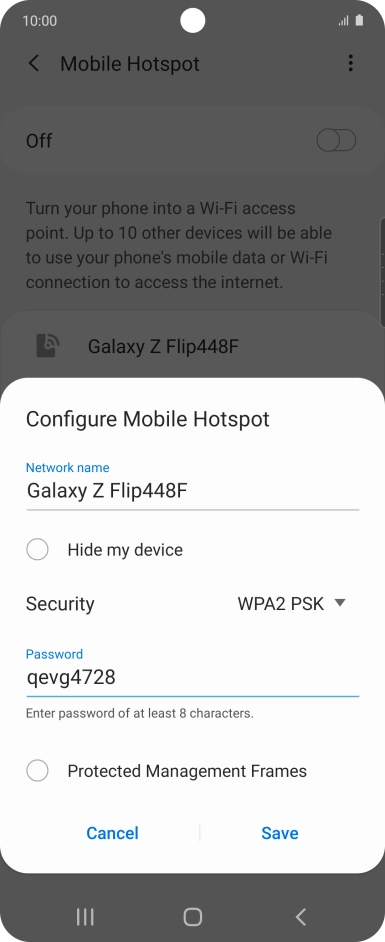Tap the Android recents navigation button
Image resolution: width=385 pixels, height=942 pixels.
(x=85, y=916)
